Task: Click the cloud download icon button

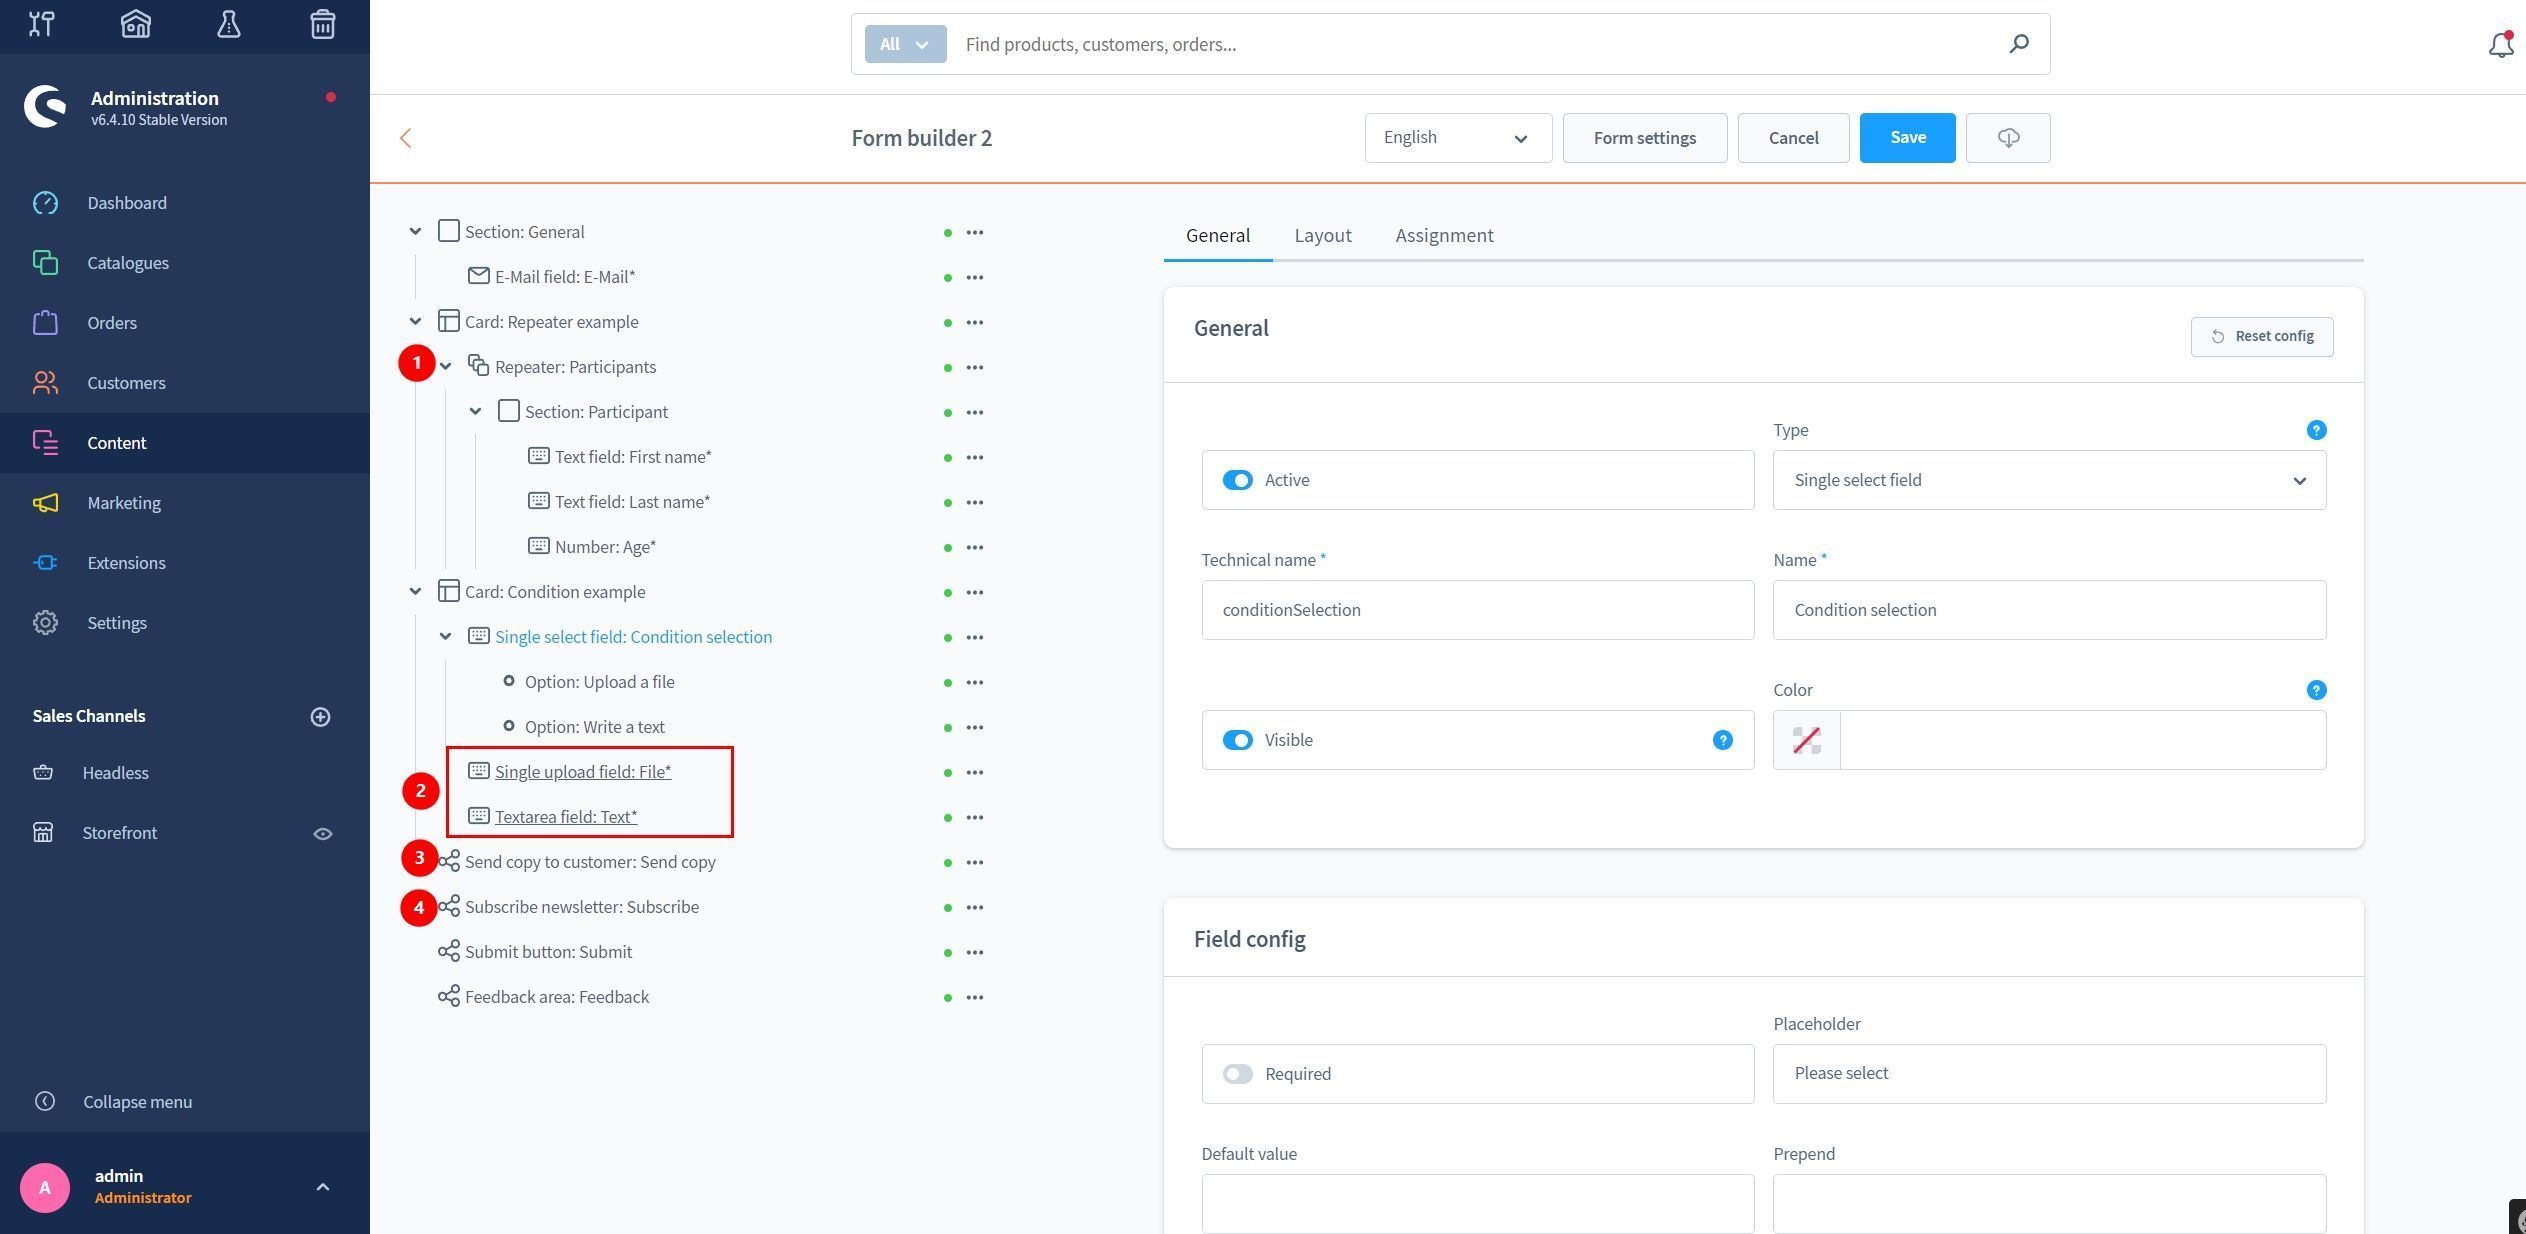Action: click(2007, 138)
